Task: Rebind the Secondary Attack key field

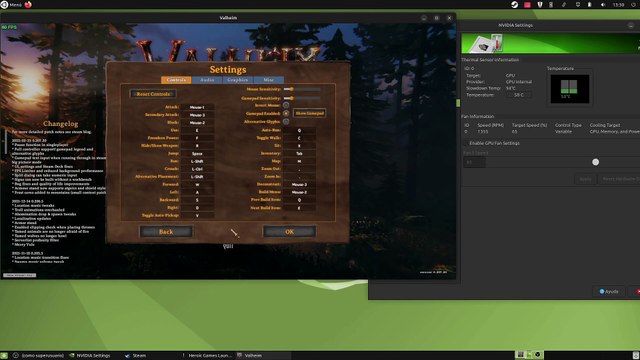Action: [197, 115]
